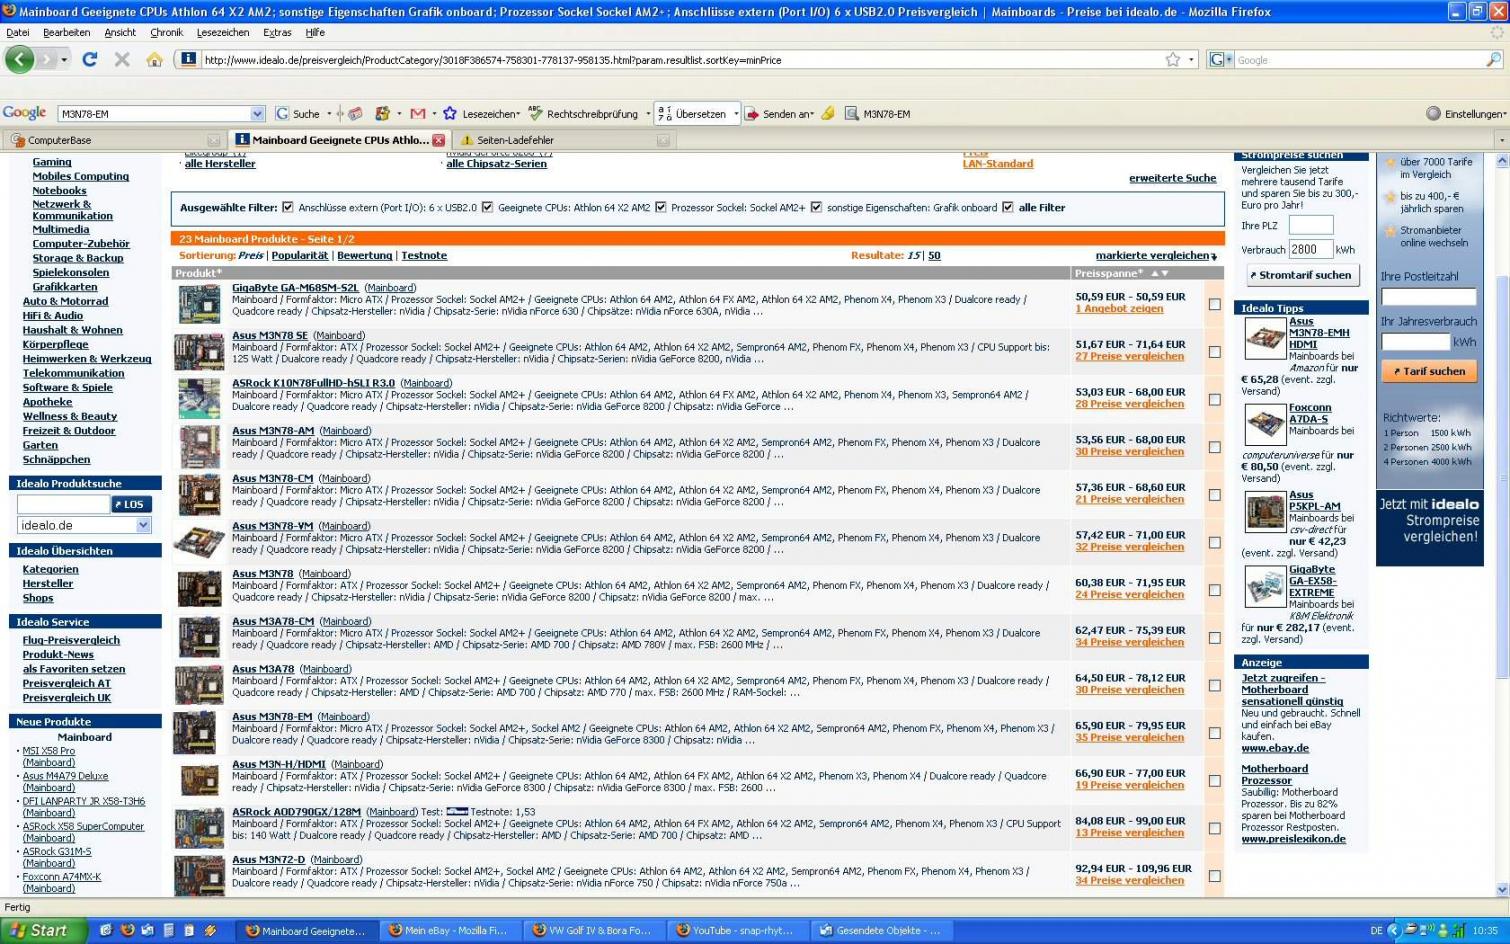Click the Senden an toolbar button

pos(779,114)
